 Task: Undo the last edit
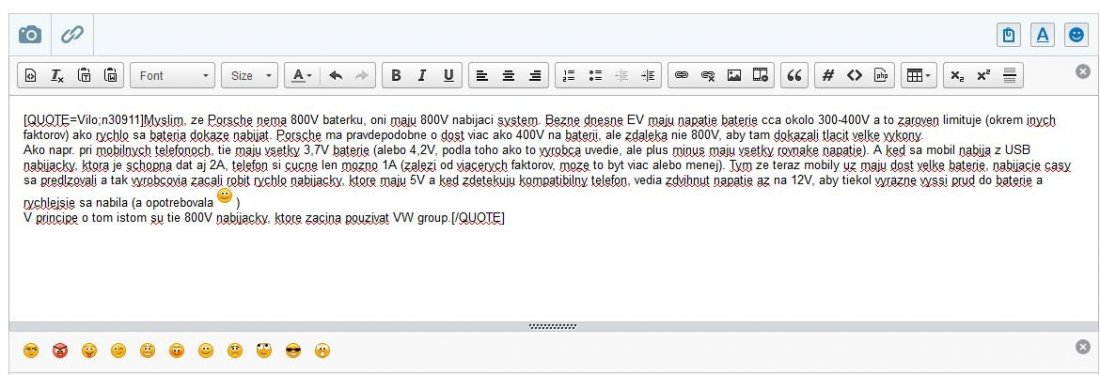tap(336, 76)
